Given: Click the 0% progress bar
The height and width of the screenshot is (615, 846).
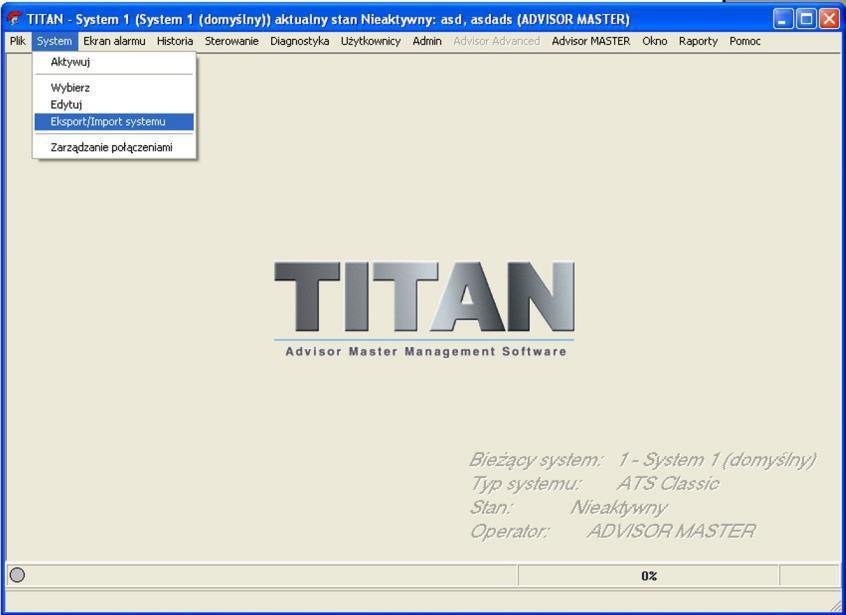Looking at the screenshot, I should click(x=649, y=576).
